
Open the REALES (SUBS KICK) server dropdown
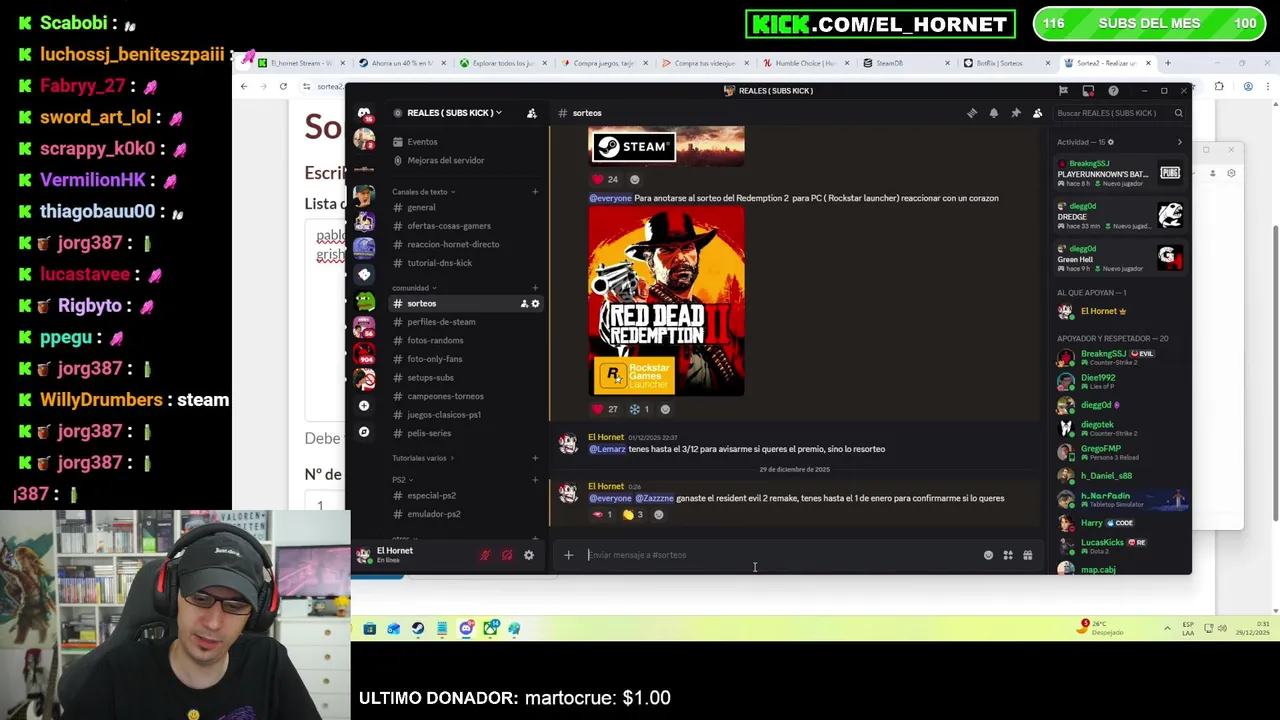pos(455,113)
